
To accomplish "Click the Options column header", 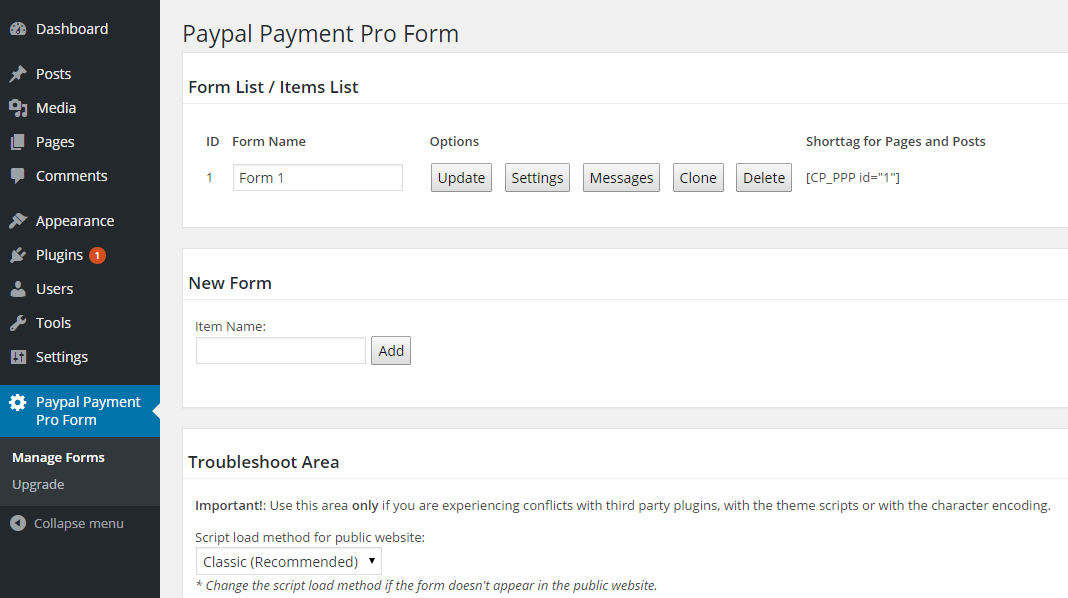I will [x=454, y=142].
